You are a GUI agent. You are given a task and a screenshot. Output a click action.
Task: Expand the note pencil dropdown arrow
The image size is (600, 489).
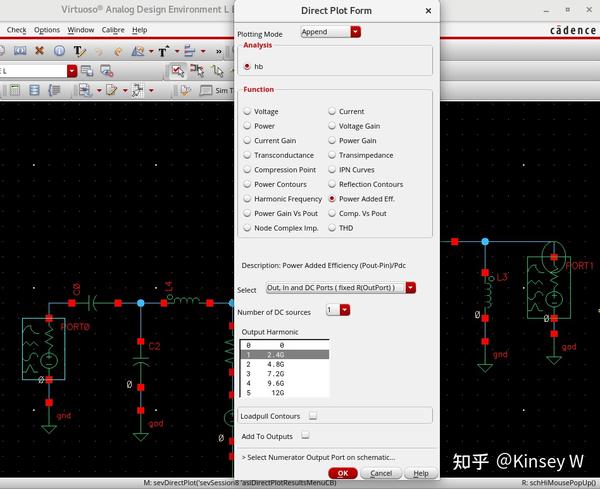pos(125,91)
